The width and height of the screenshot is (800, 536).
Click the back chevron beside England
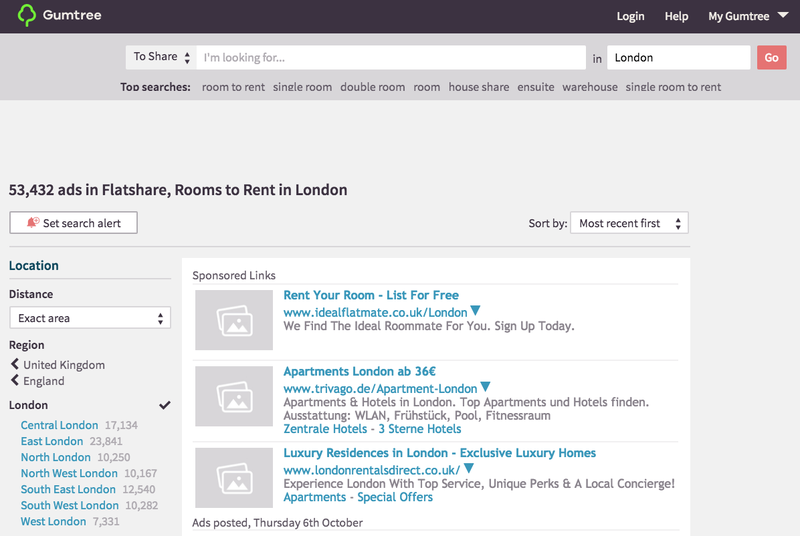[15, 380]
